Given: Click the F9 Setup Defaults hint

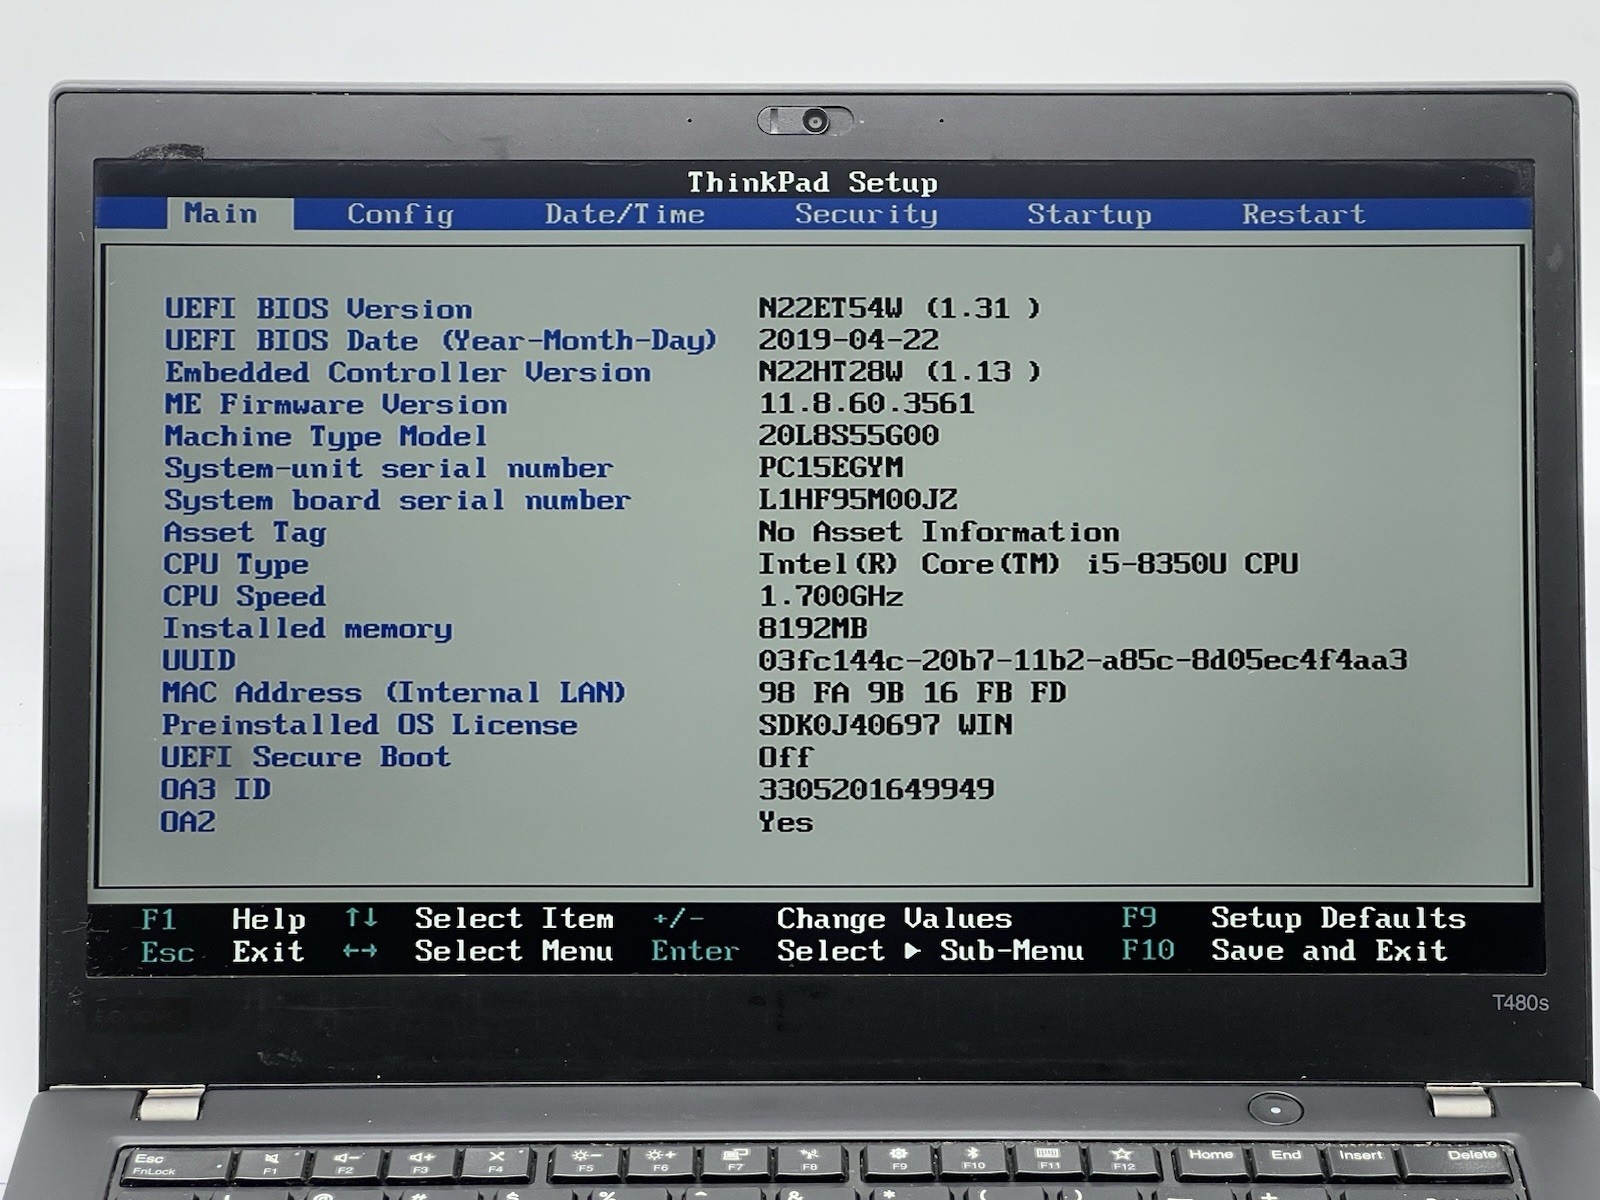Looking at the screenshot, I should (1293, 918).
